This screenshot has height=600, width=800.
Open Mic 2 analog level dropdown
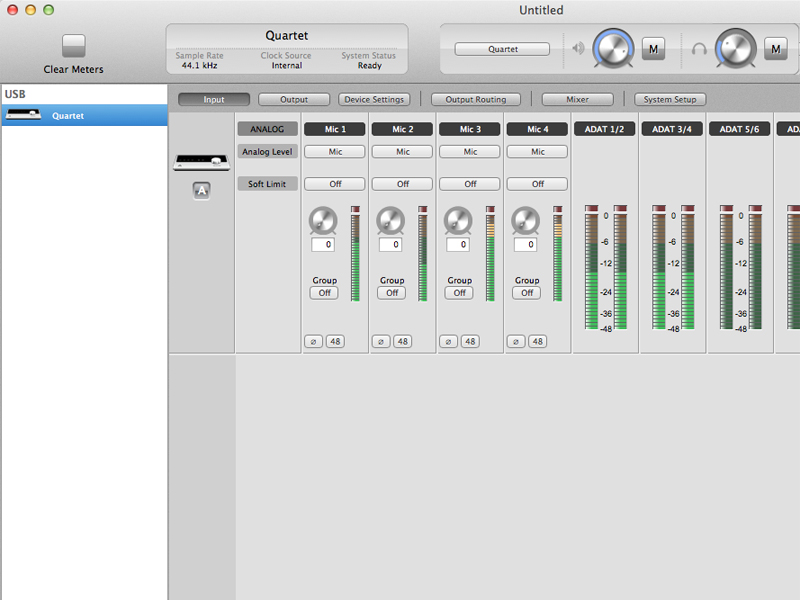coord(403,152)
